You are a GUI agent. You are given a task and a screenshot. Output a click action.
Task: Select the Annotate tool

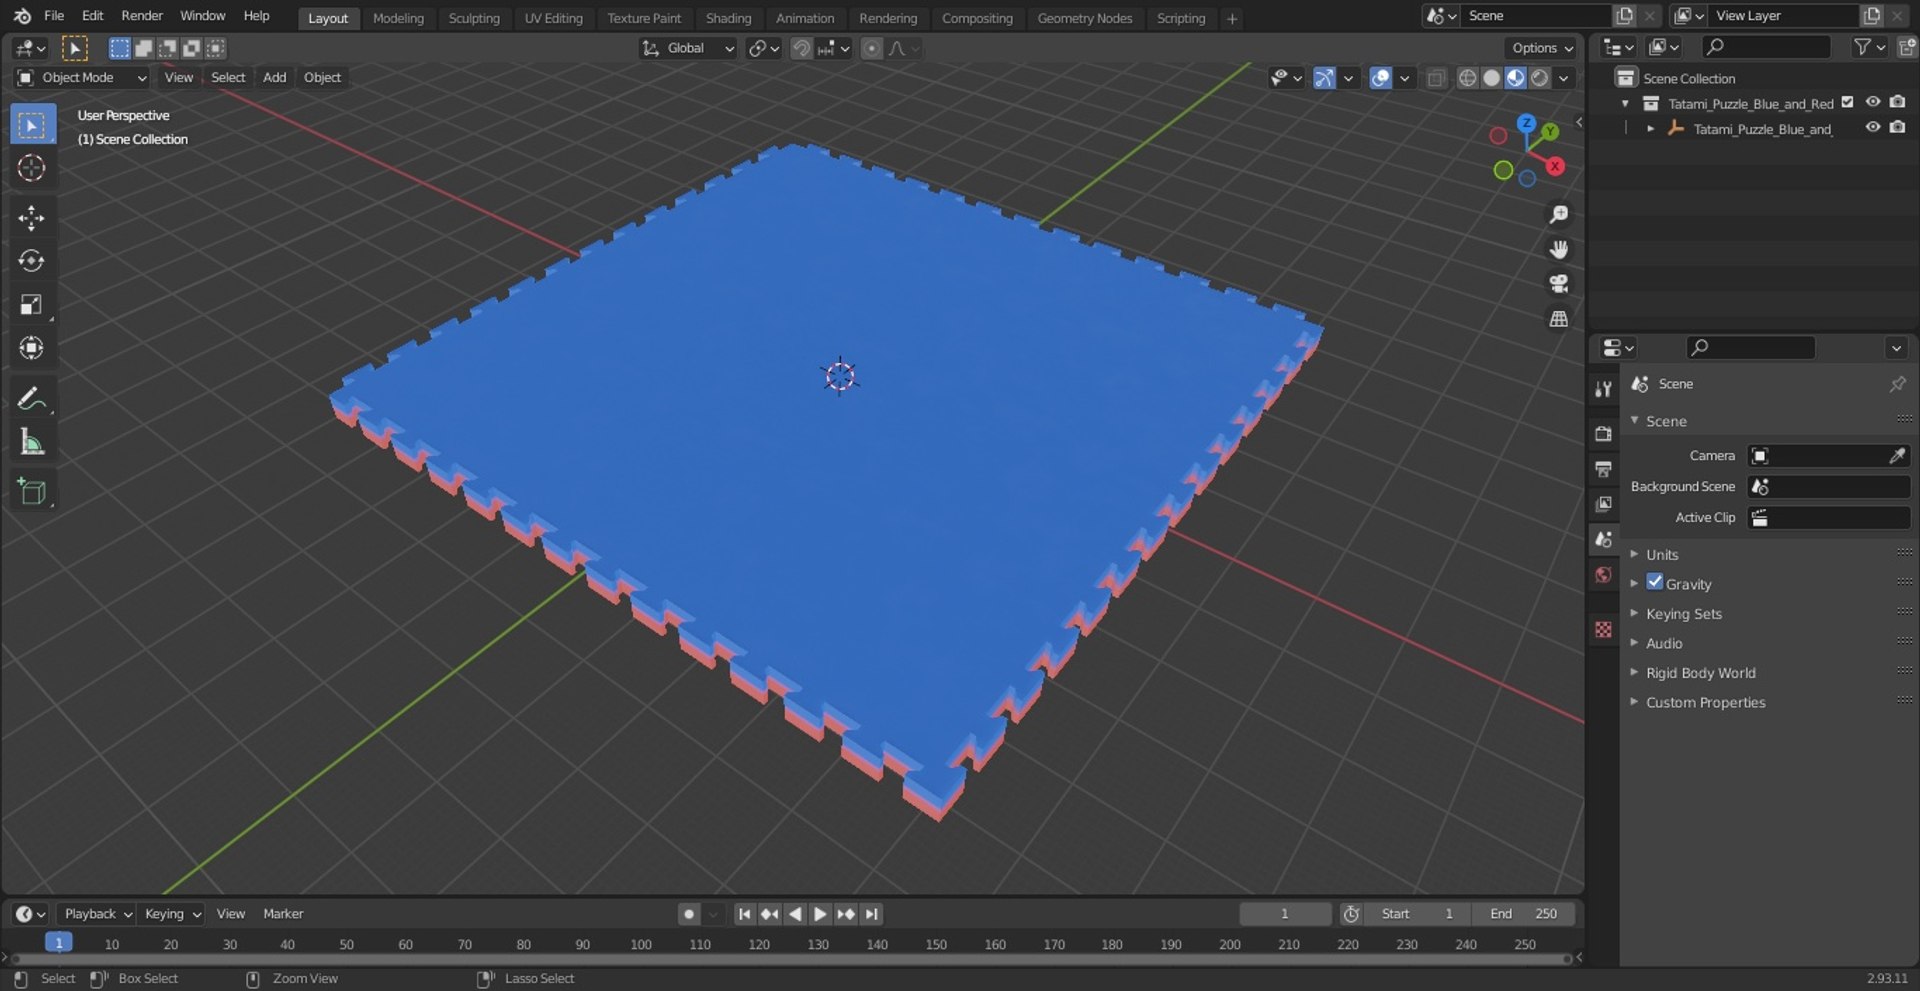click(x=32, y=398)
